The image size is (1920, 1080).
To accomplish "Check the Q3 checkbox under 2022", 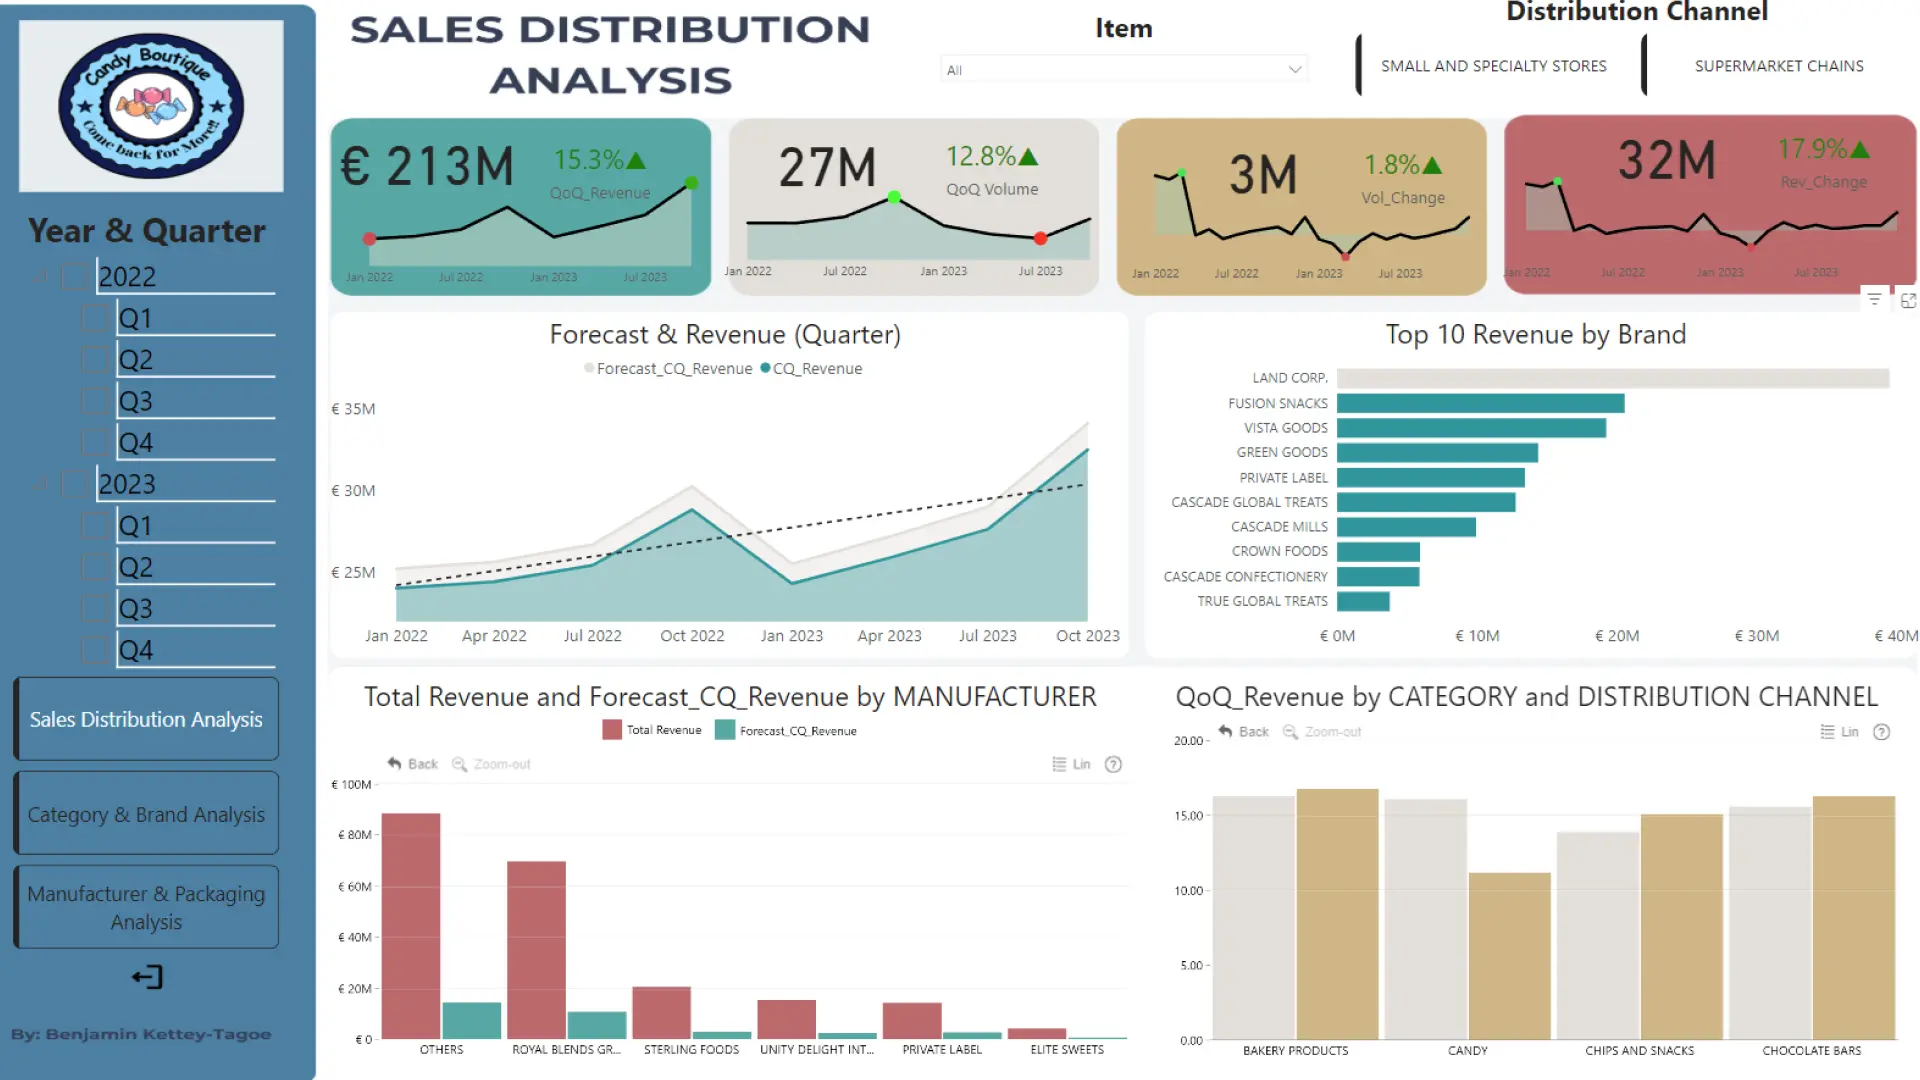I will [96, 402].
